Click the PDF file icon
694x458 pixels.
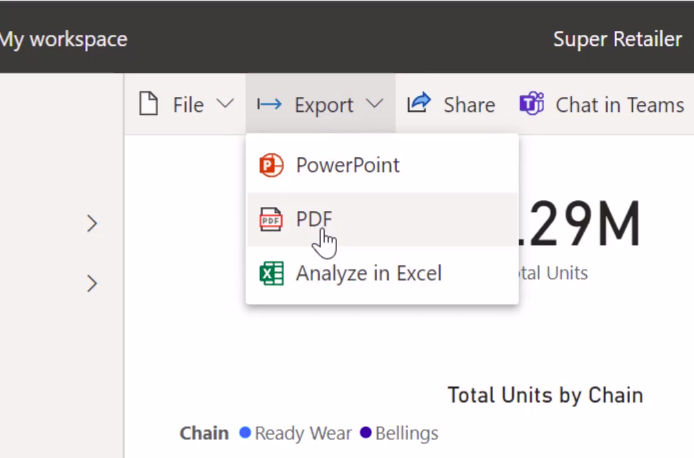tap(271, 219)
